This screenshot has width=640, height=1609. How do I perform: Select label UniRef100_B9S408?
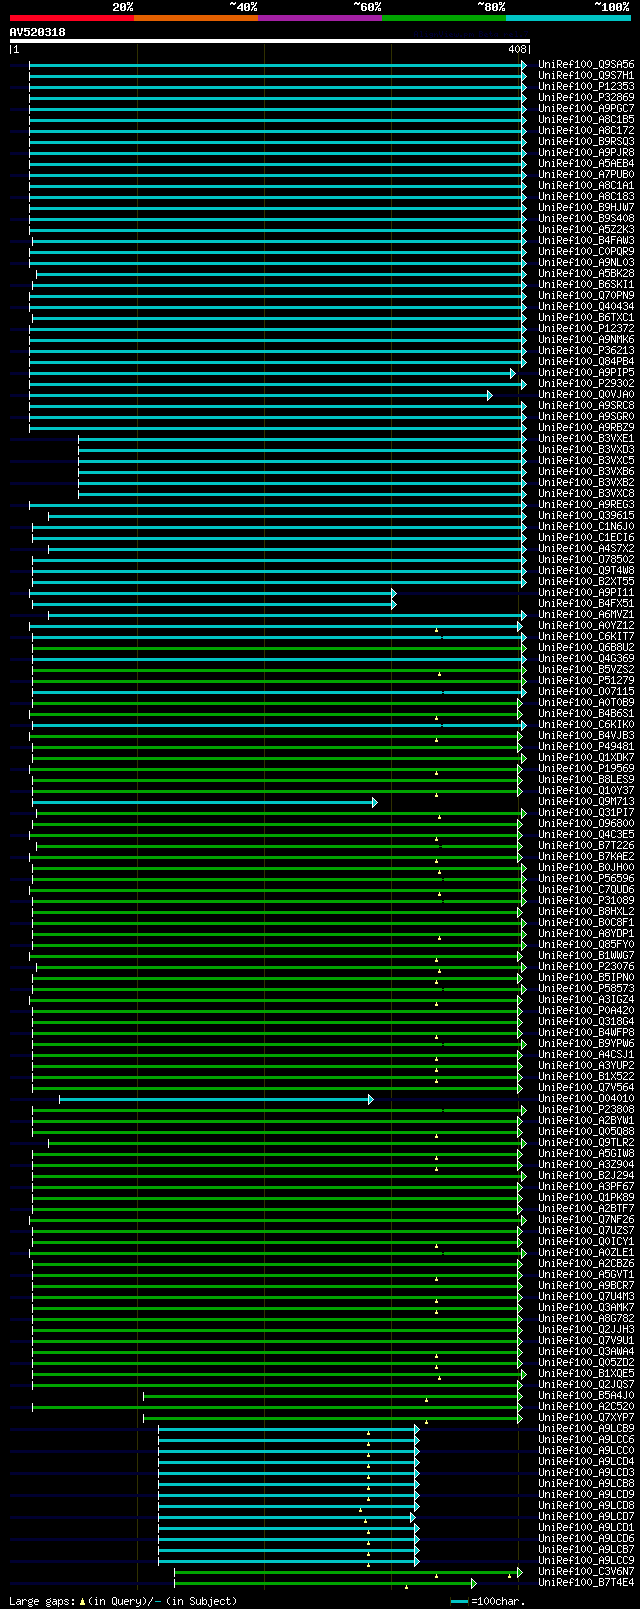tap(586, 218)
